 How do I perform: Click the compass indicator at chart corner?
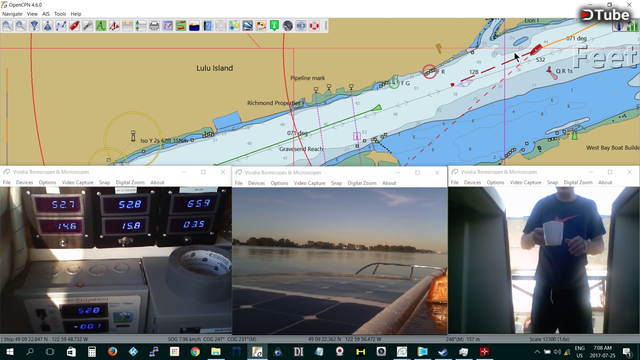tap(619, 26)
